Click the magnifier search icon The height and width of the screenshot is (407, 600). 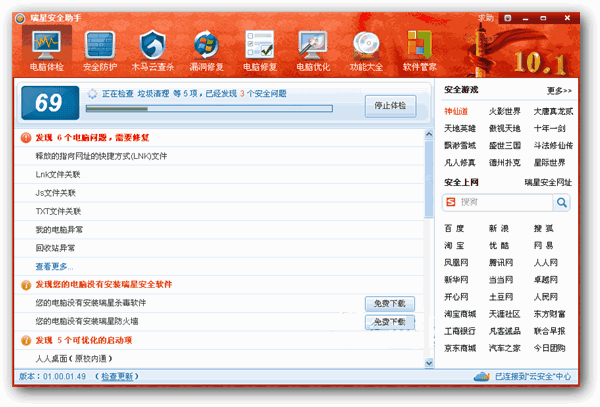click(x=561, y=202)
